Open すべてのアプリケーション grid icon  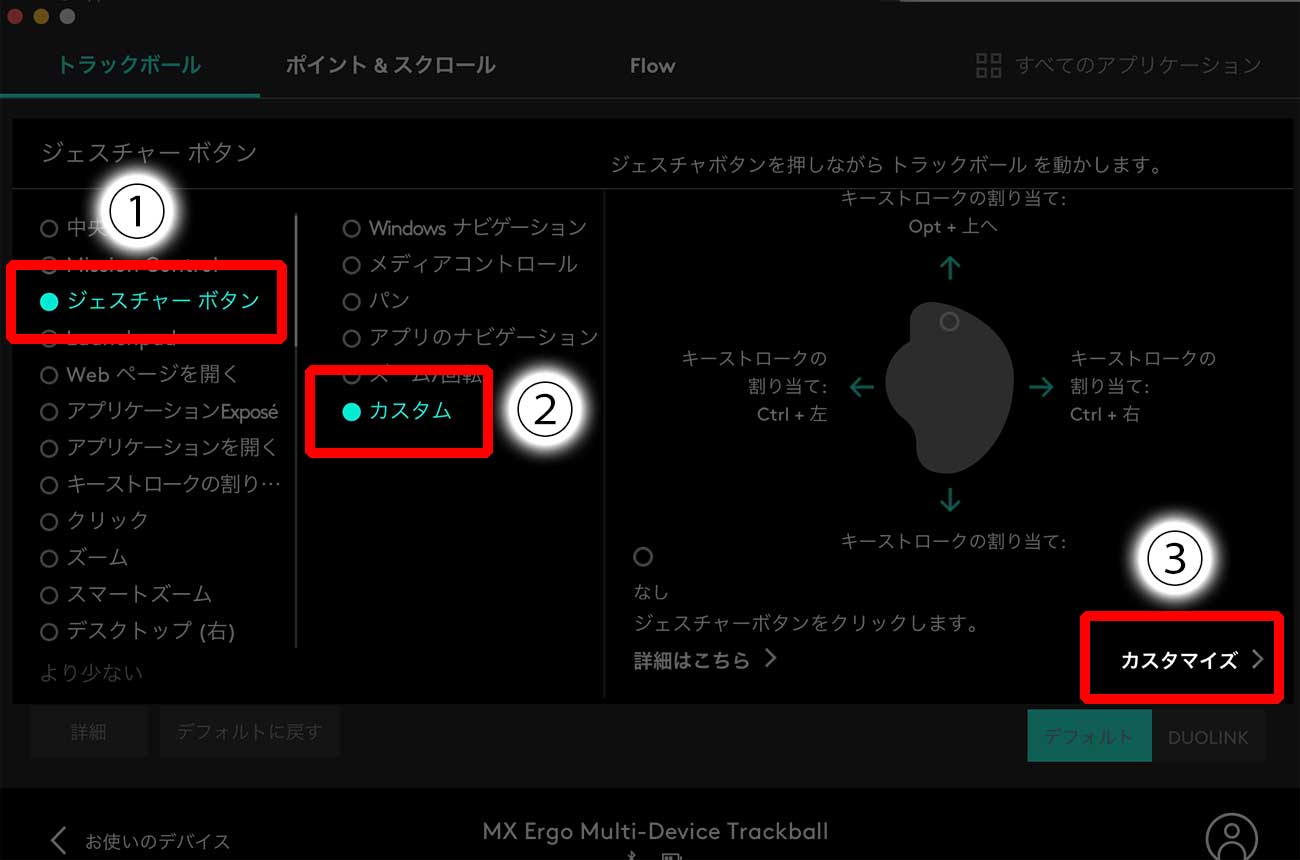[x=988, y=66]
